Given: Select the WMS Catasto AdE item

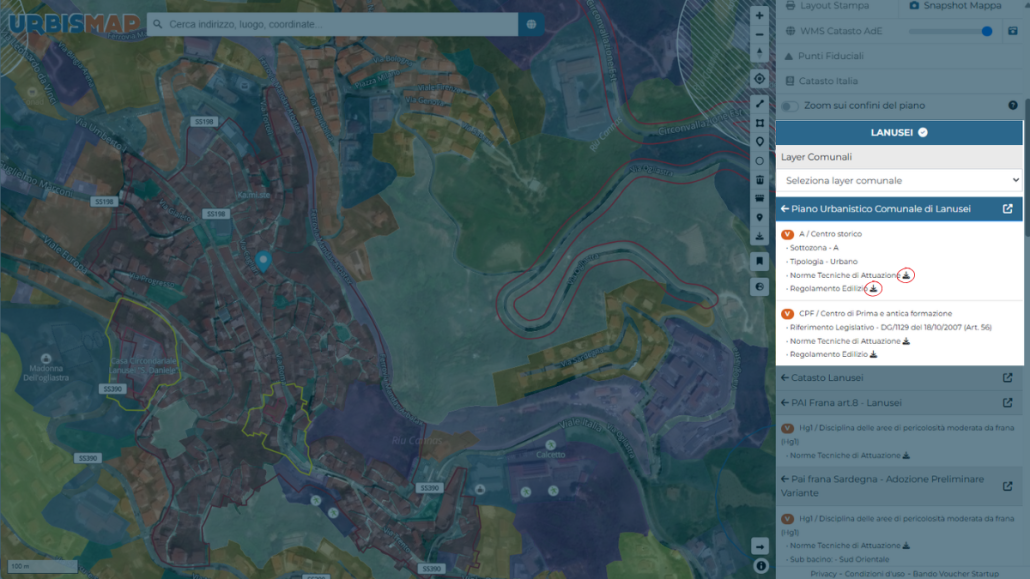Looking at the screenshot, I should click(x=834, y=31).
